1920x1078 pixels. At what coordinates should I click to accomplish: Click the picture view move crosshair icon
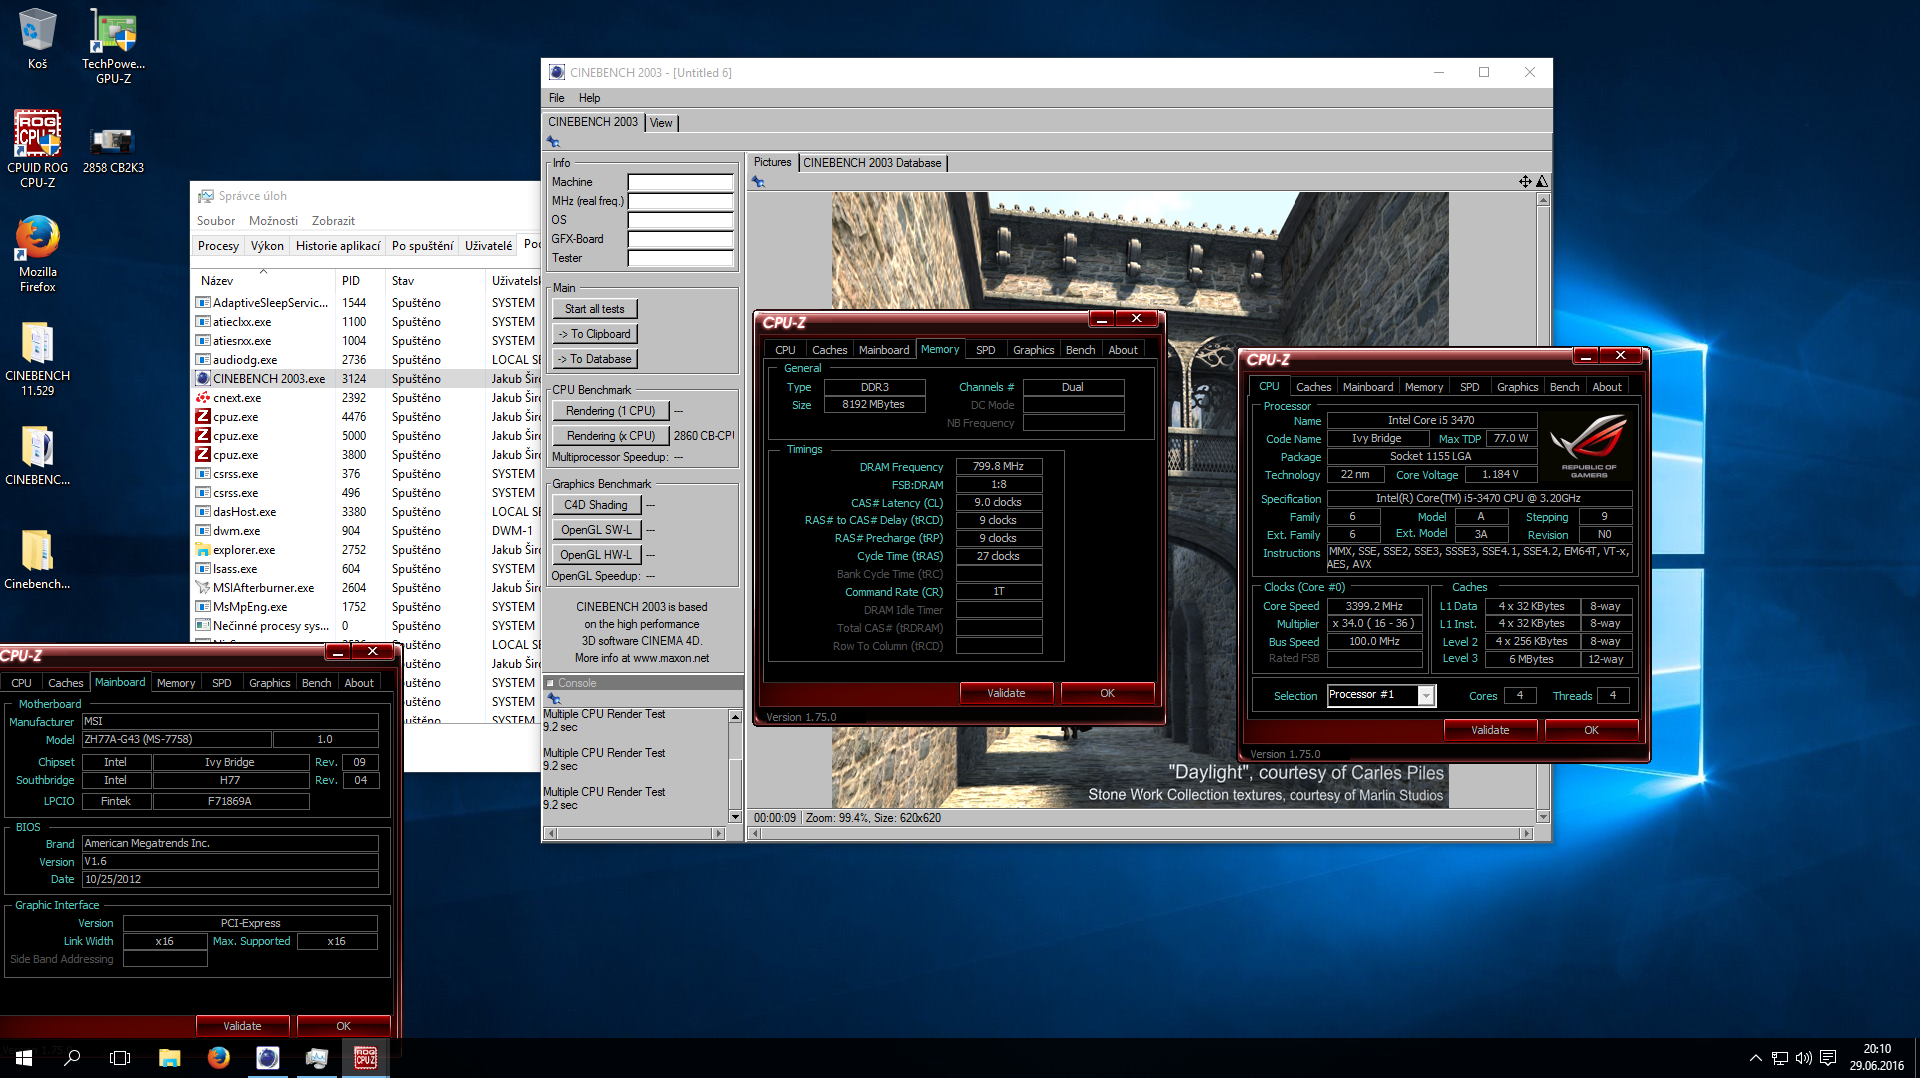pyautogui.click(x=1525, y=181)
